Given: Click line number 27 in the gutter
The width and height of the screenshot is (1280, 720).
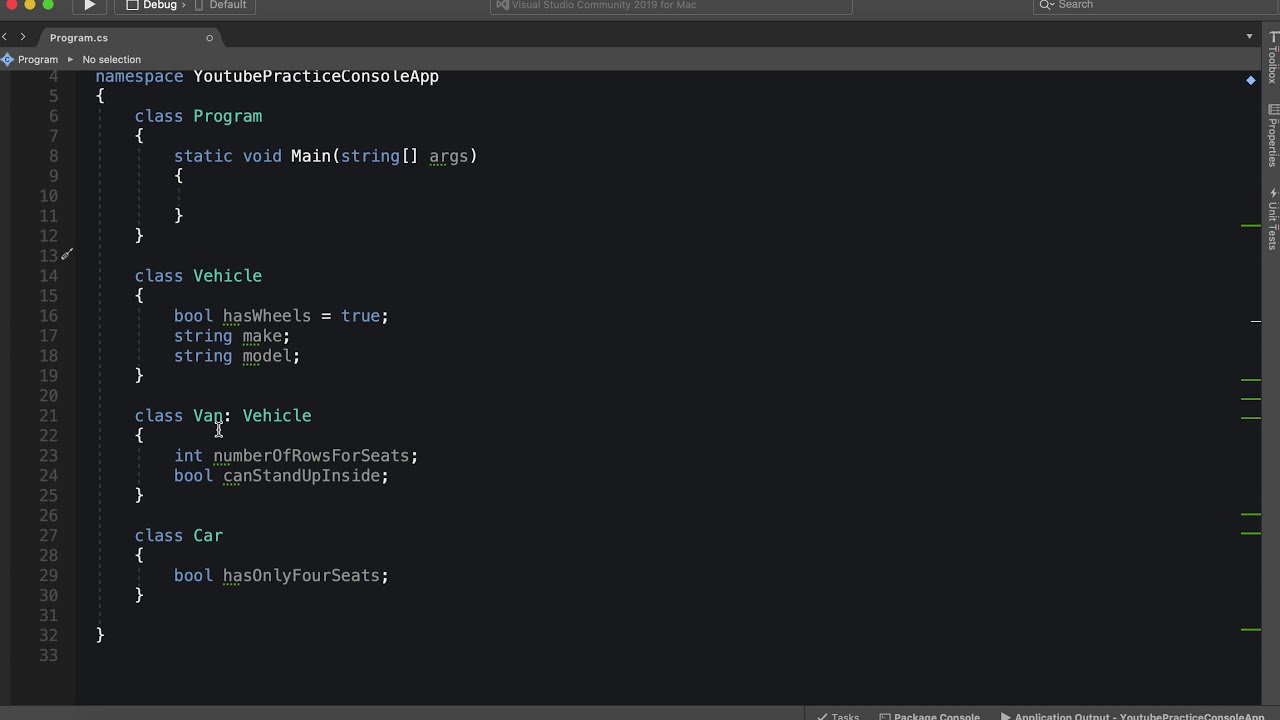Looking at the screenshot, I should [x=48, y=536].
